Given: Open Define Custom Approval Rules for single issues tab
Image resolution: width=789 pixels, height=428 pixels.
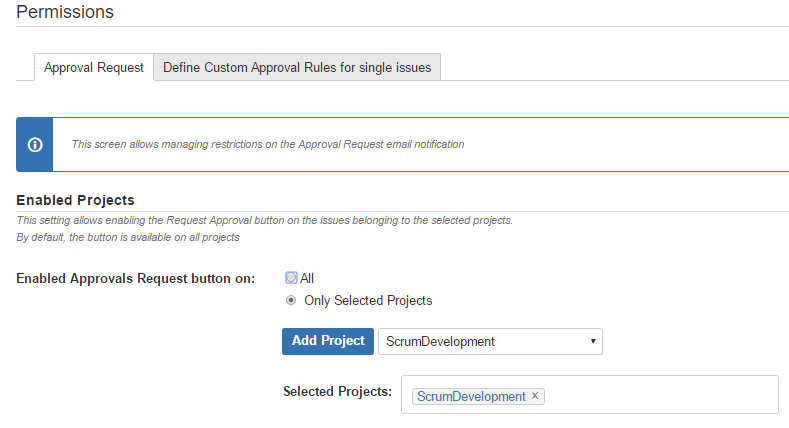Looking at the screenshot, I should 297,68.
